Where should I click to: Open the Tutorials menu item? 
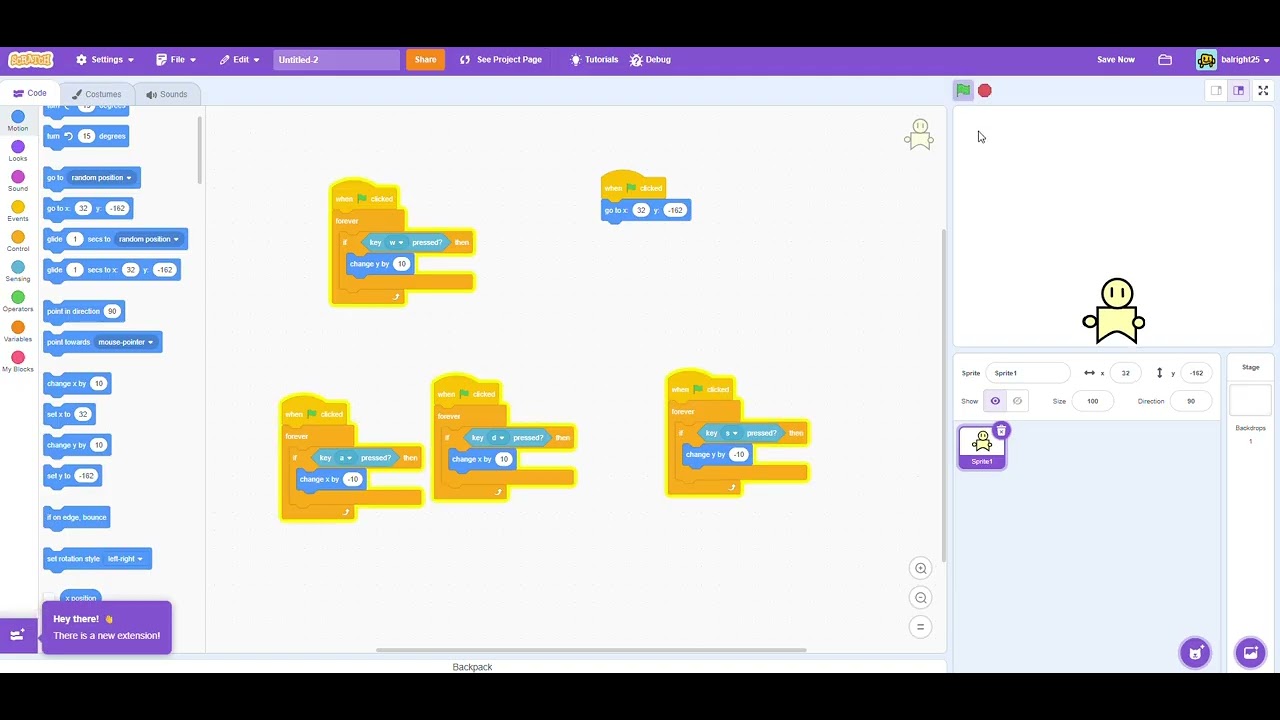[594, 60]
